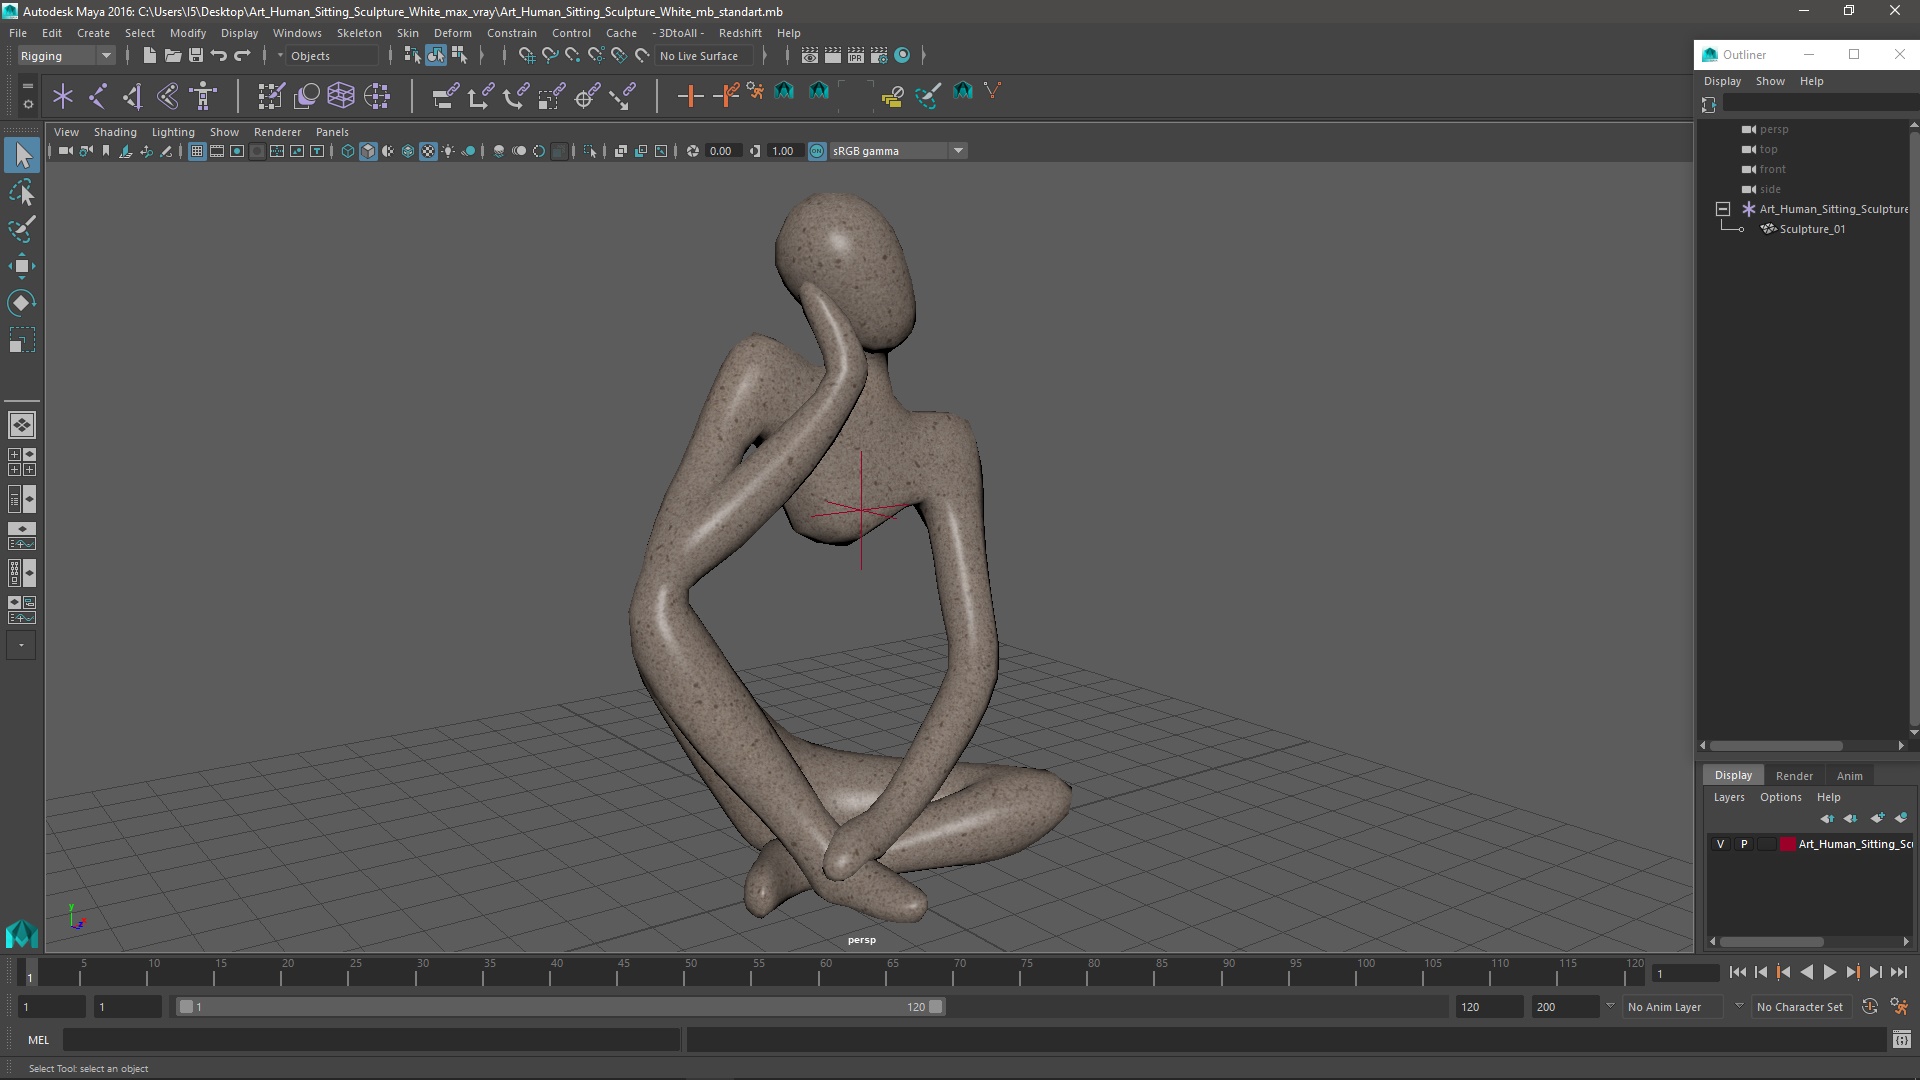Image resolution: width=1920 pixels, height=1080 pixels.
Task: Choose the Move tool
Action: tap(22, 266)
